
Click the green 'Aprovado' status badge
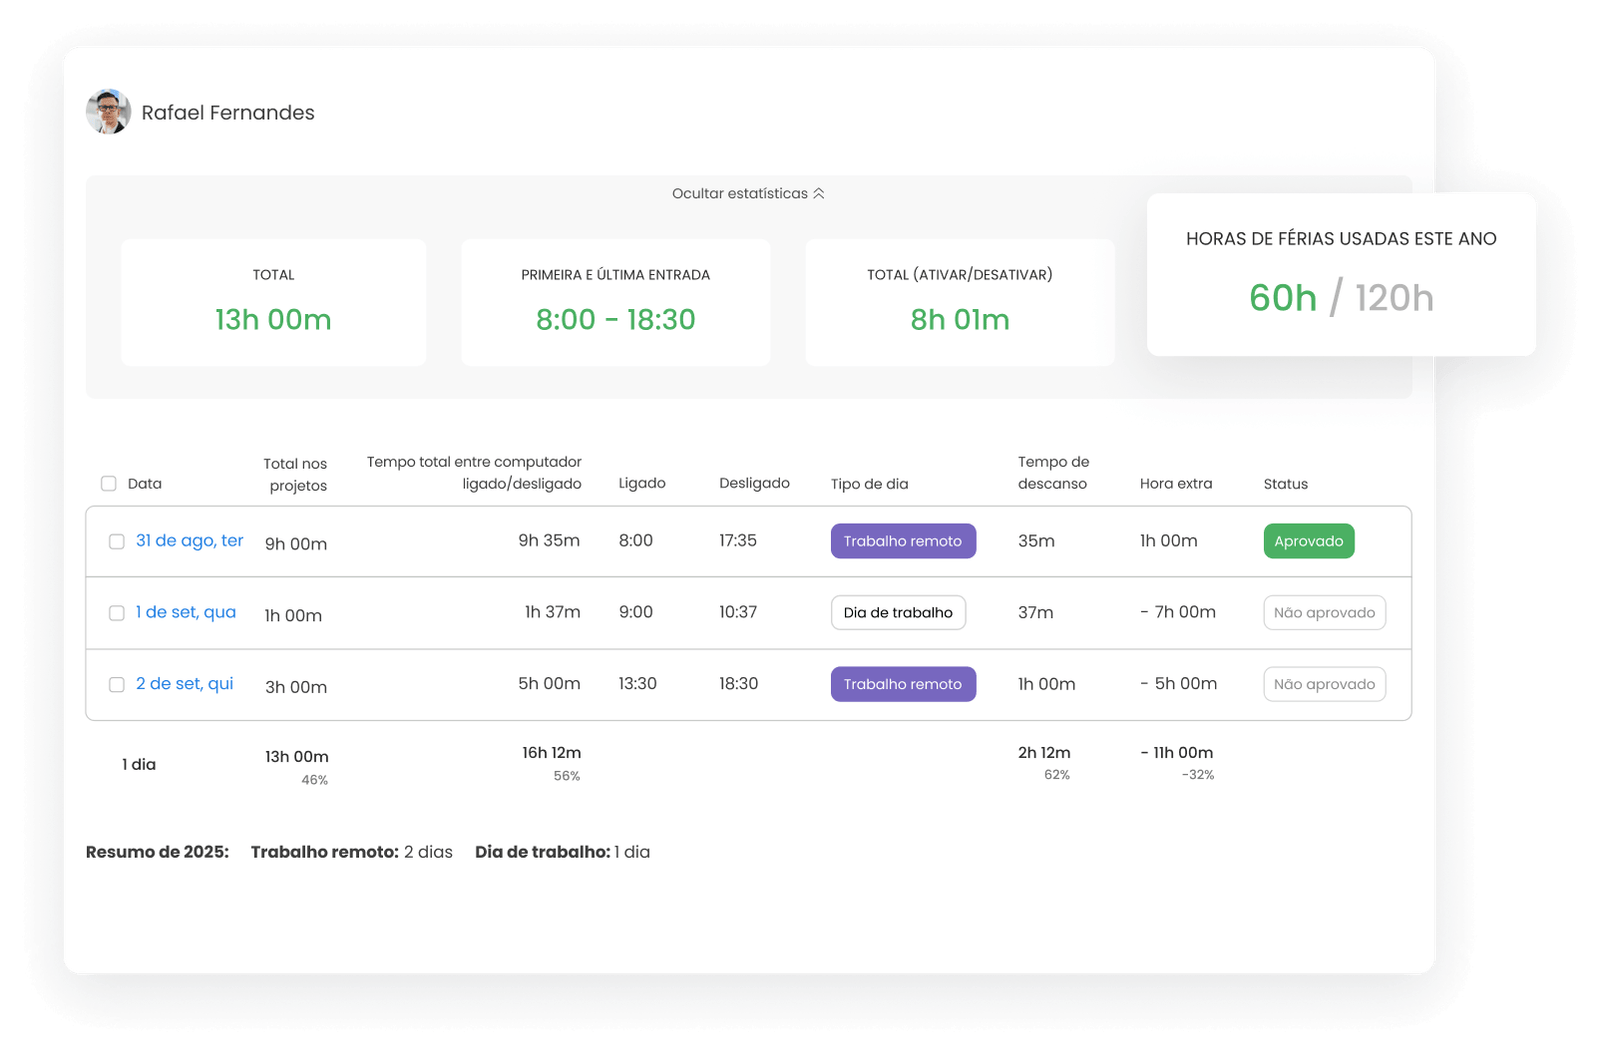tap(1308, 541)
